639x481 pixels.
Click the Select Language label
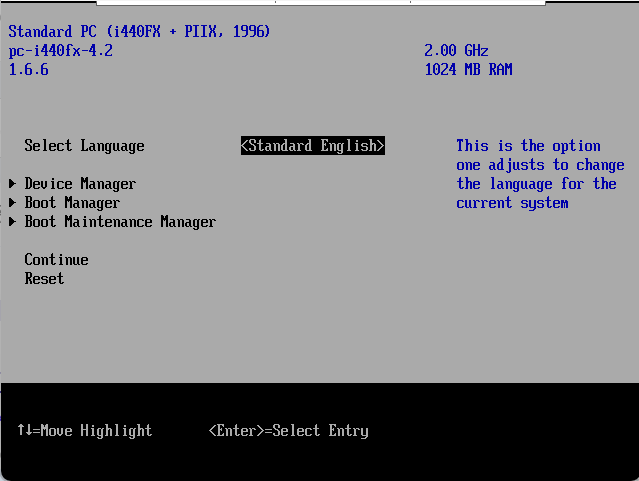click(x=84, y=146)
